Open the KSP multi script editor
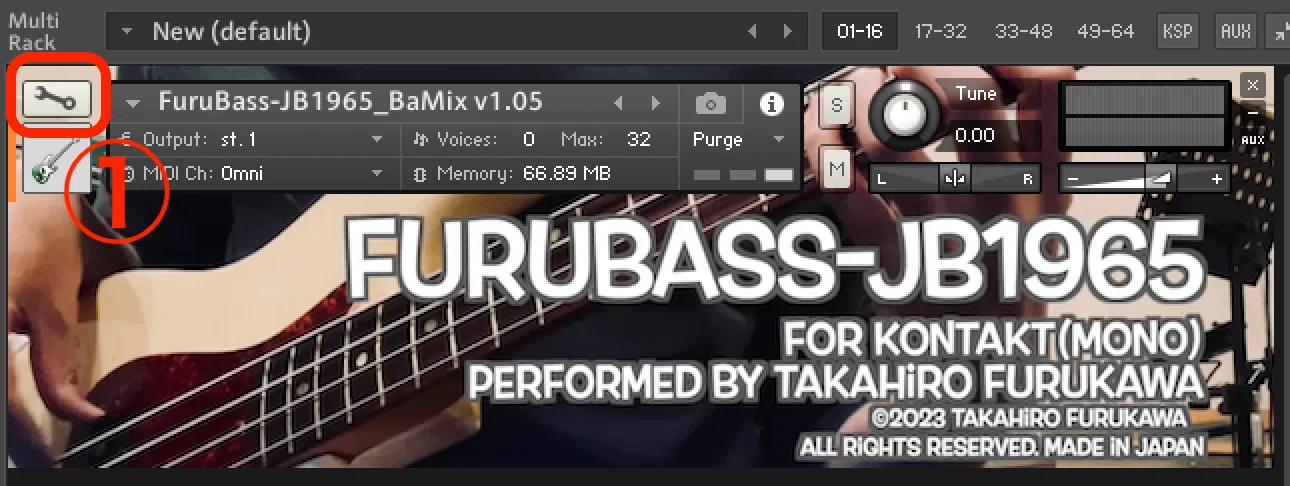The image size is (1290, 486). 1178,31
